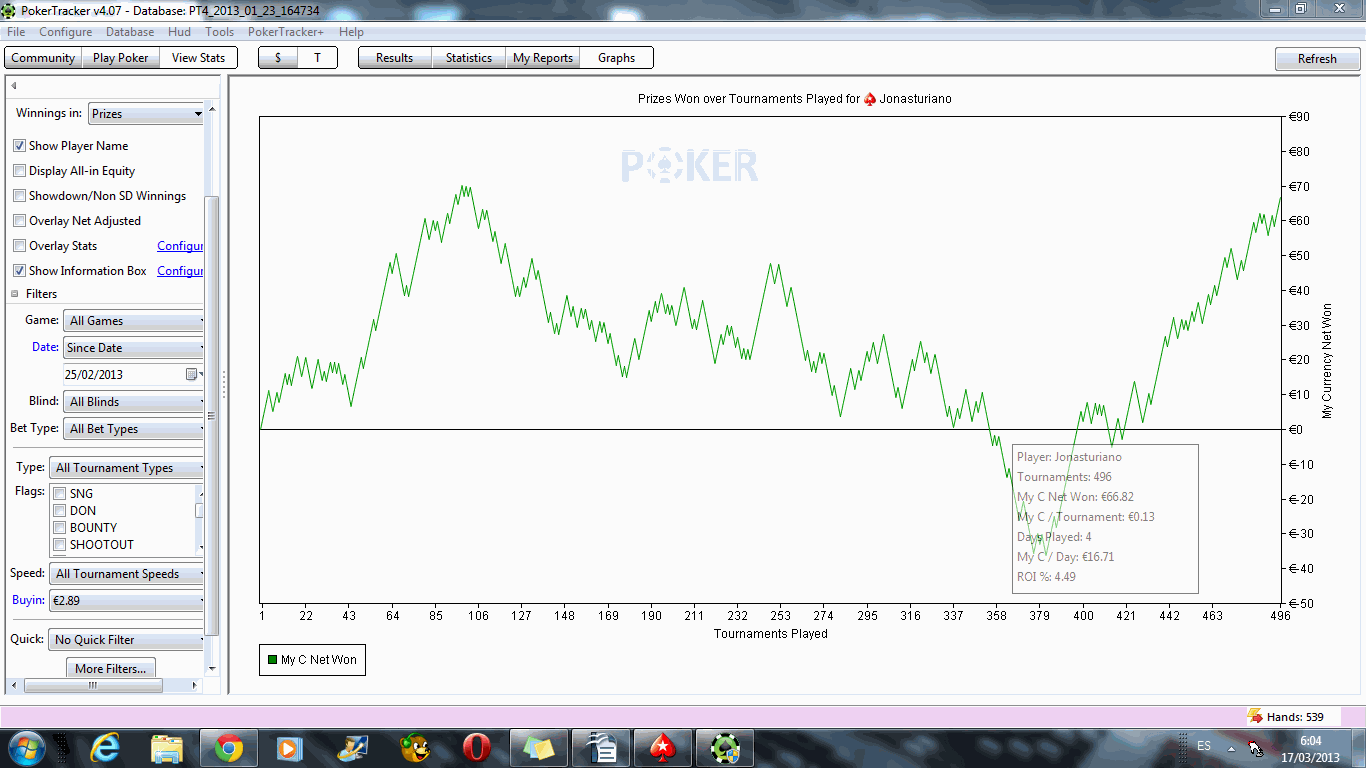Click Configure link beside Overlay Stats
The height and width of the screenshot is (768, 1366).
click(180, 246)
